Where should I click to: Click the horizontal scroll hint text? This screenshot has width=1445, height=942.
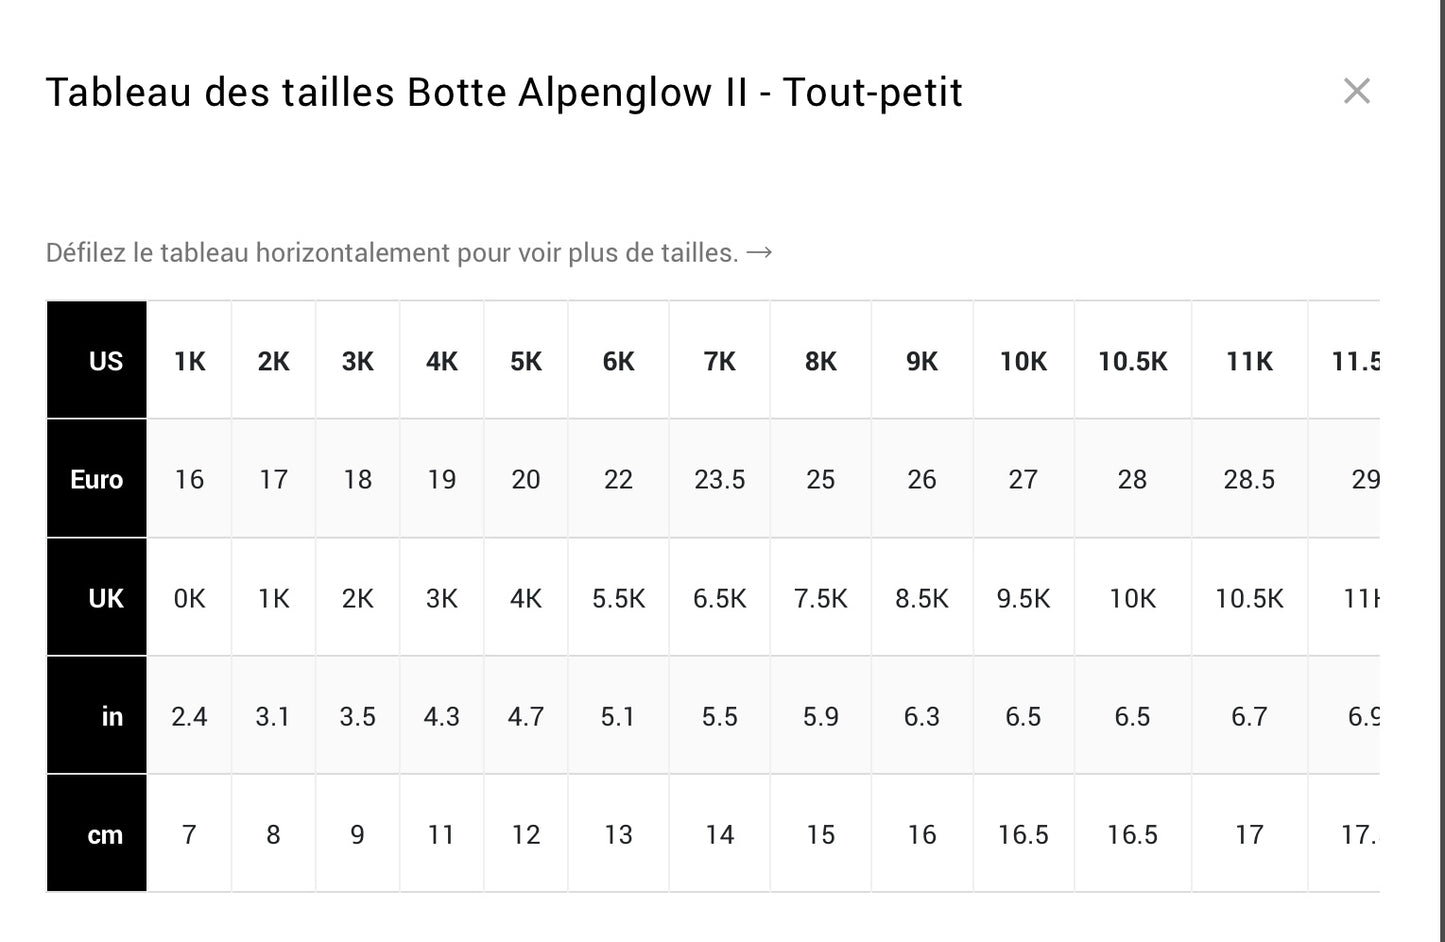point(392,253)
